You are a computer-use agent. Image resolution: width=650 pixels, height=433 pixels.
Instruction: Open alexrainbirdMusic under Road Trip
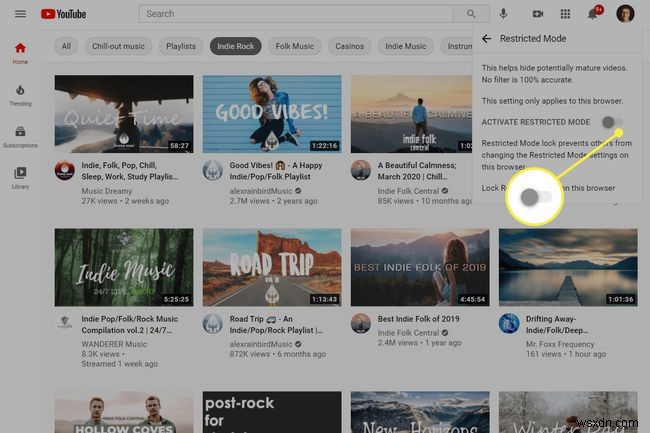(x=261, y=344)
